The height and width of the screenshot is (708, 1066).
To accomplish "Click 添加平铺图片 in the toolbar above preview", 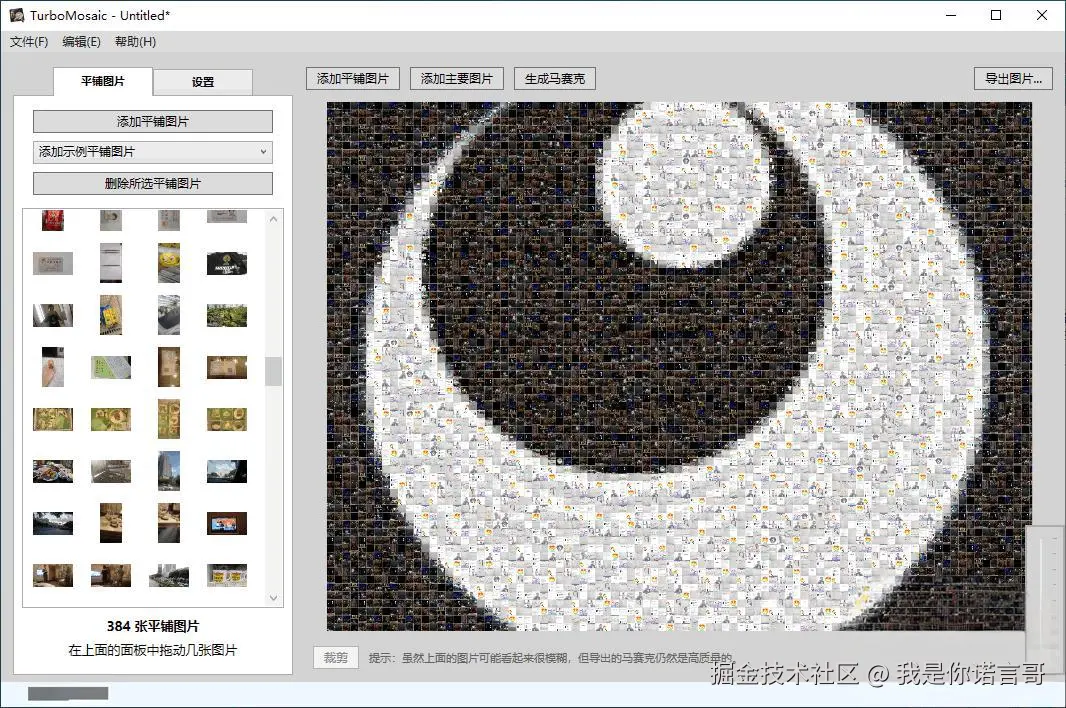I will coord(353,79).
